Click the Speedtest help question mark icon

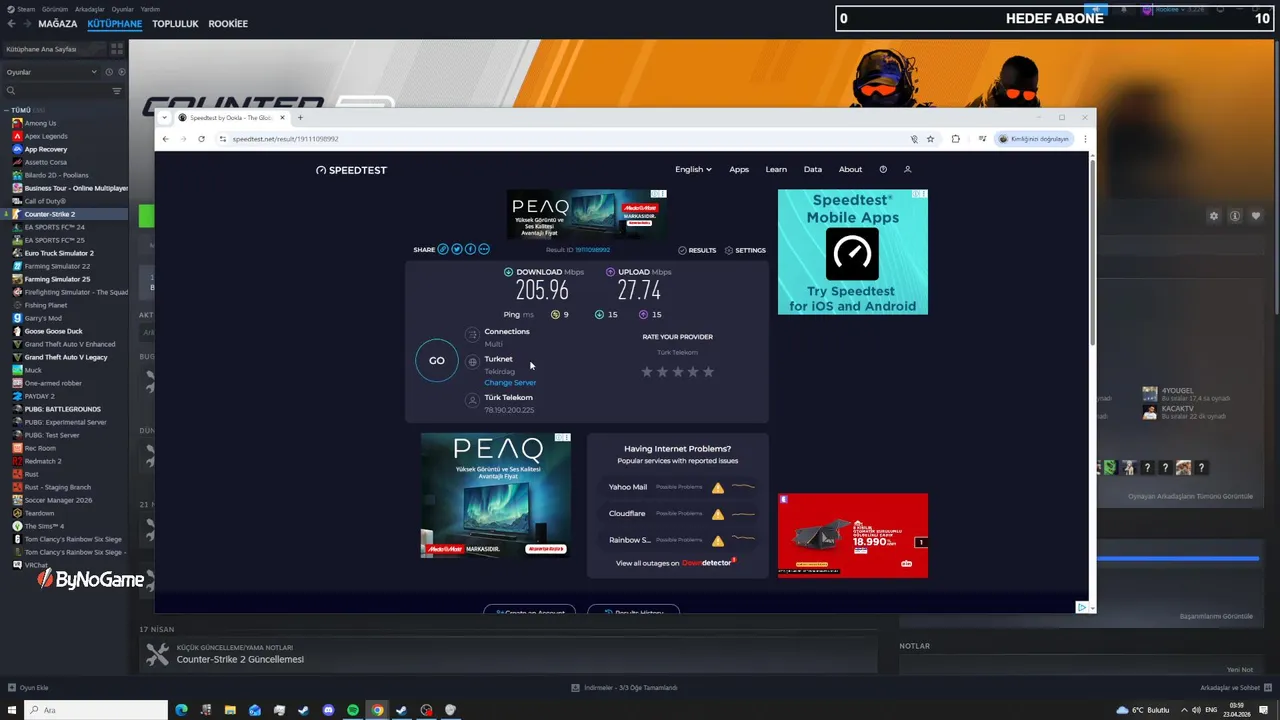pyautogui.click(x=883, y=169)
